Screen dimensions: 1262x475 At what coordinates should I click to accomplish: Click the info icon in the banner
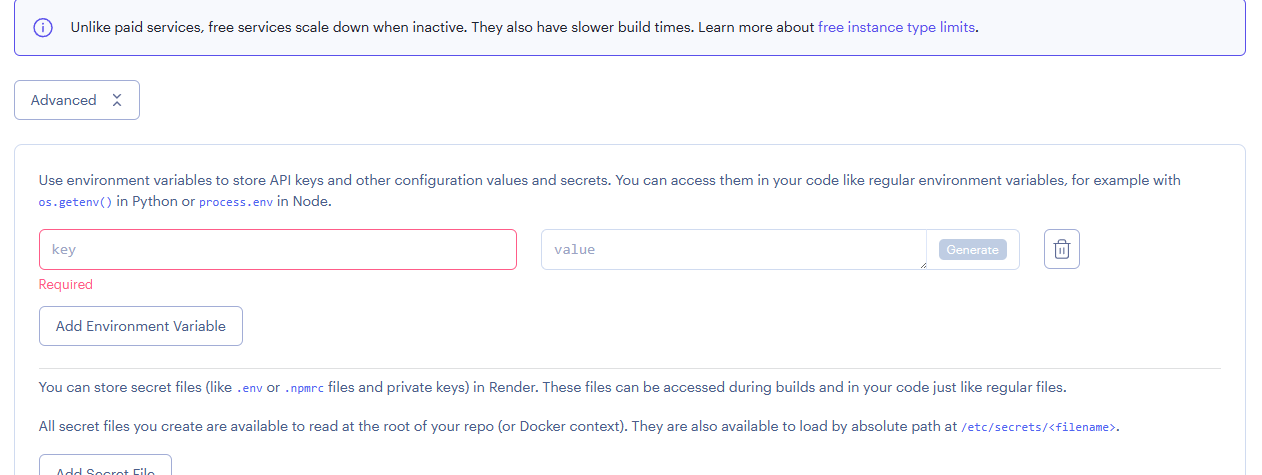point(43,28)
